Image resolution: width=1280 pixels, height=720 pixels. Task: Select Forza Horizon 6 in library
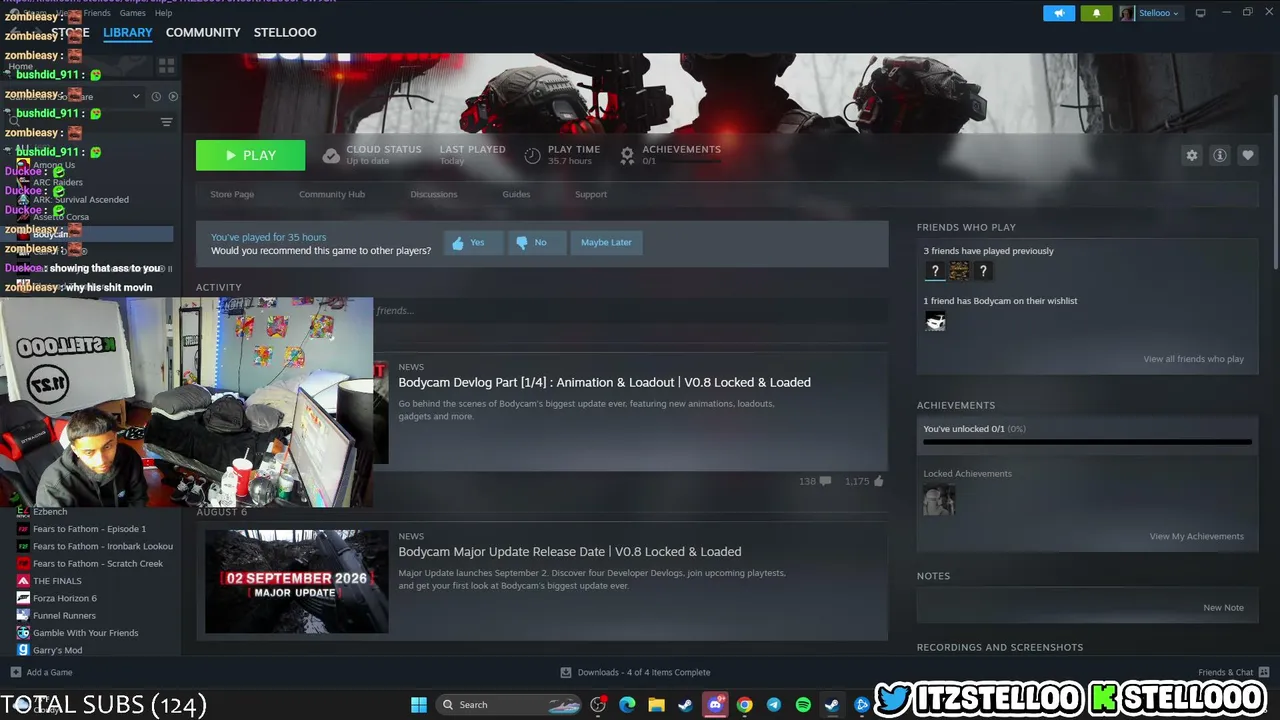click(65, 598)
